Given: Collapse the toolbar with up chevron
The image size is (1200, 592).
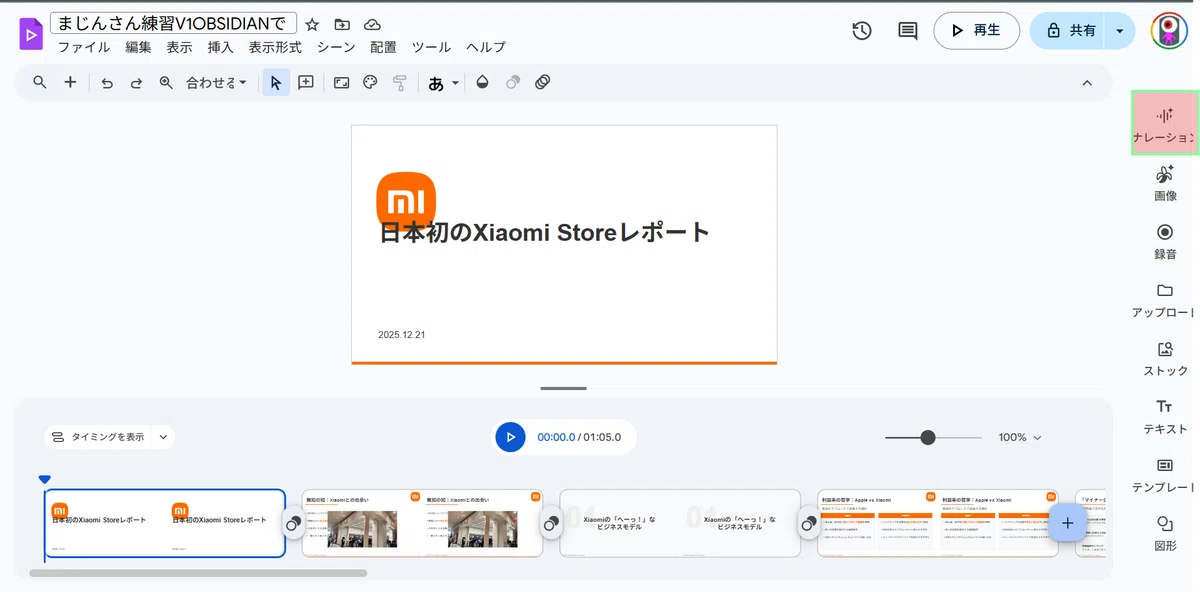Looking at the screenshot, I should 1087,83.
